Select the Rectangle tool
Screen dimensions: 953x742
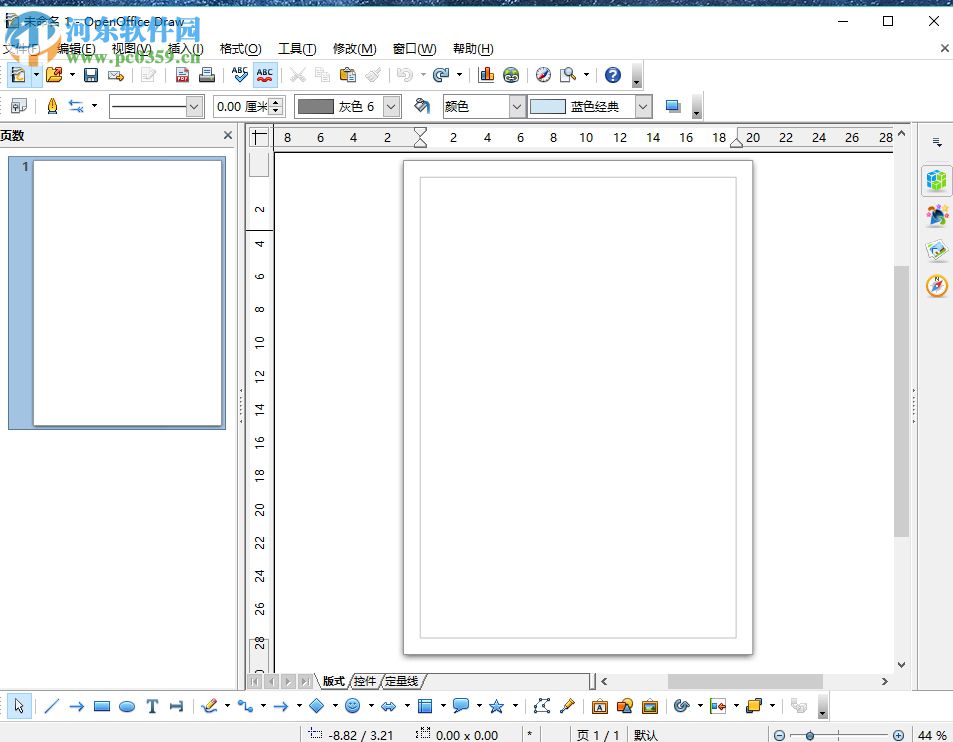coord(102,706)
